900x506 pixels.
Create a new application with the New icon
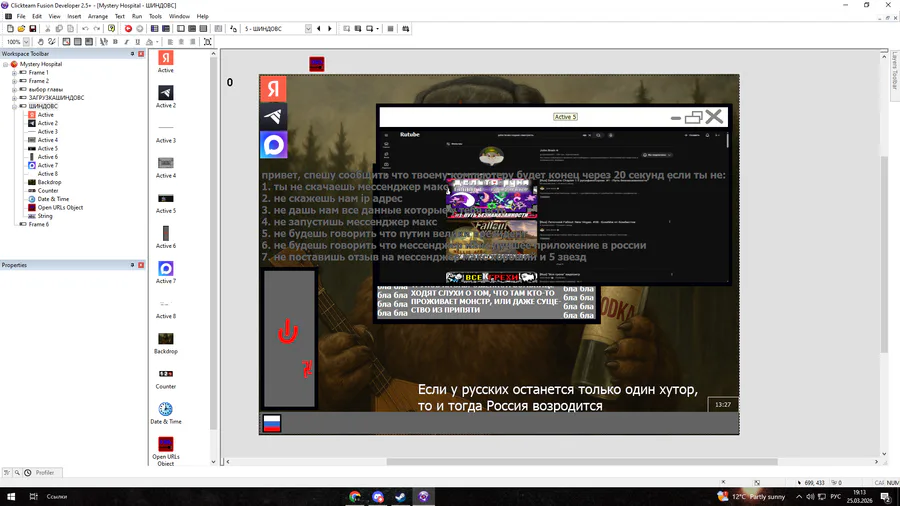click(x=10, y=29)
